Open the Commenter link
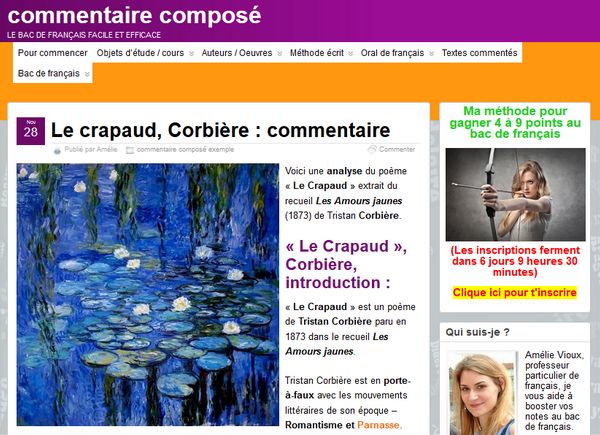This screenshot has width=600, height=435. point(397,149)
